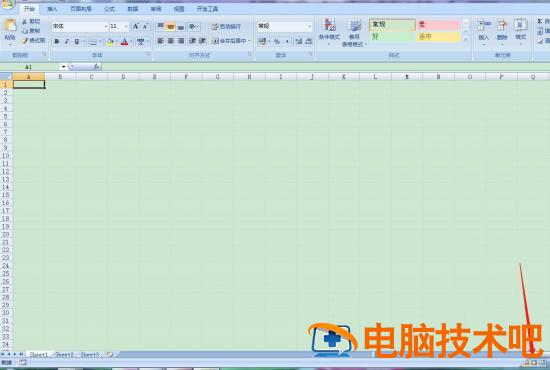Toggle Bold formatting
550x370 pixels.
point(56,41)
